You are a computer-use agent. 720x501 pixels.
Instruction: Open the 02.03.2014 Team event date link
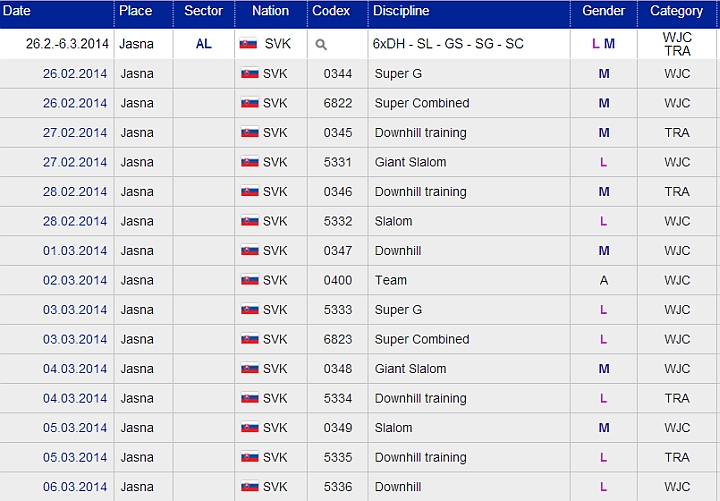coord(75,280)
